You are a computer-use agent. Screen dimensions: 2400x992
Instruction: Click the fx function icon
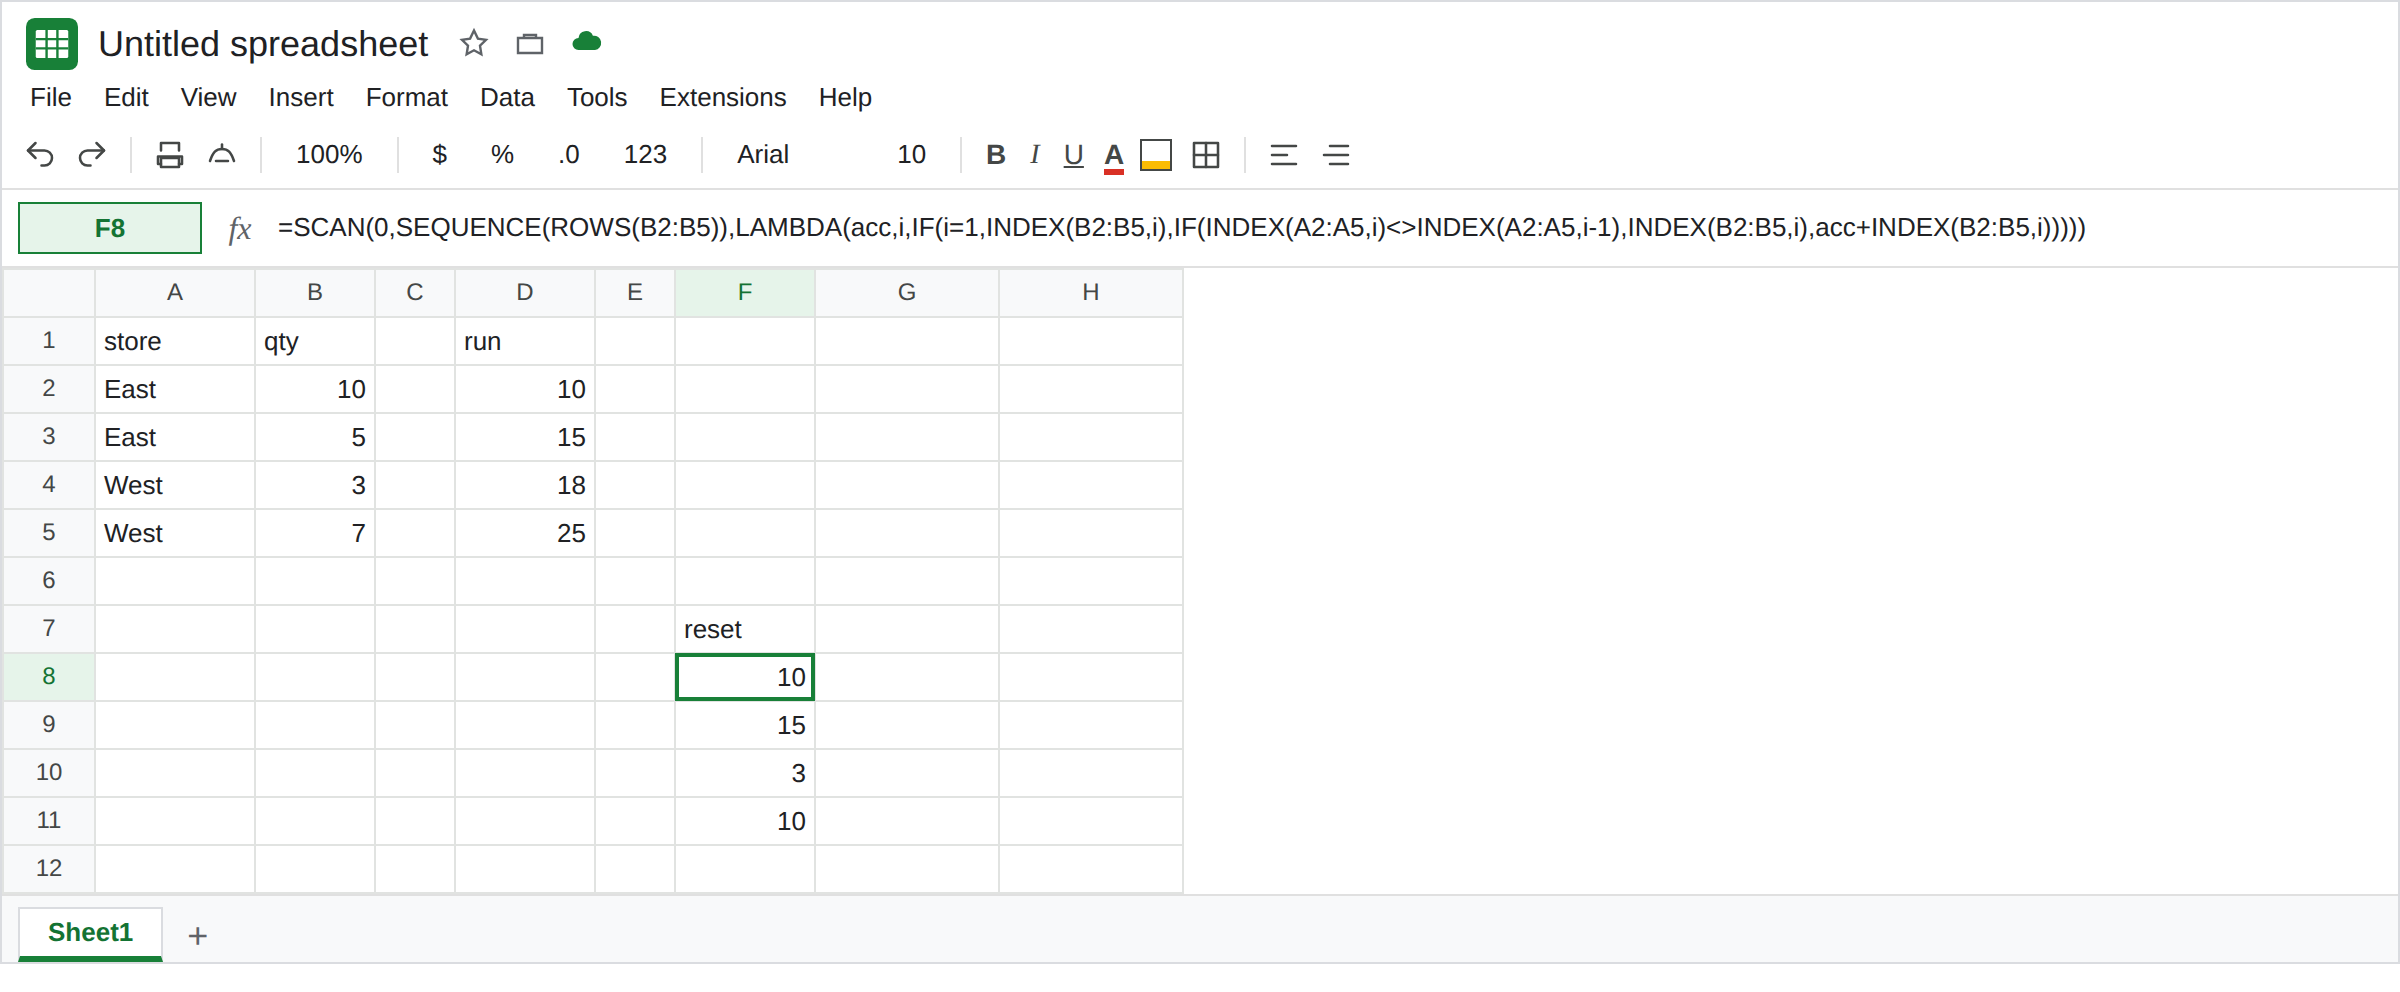(239, 229)
